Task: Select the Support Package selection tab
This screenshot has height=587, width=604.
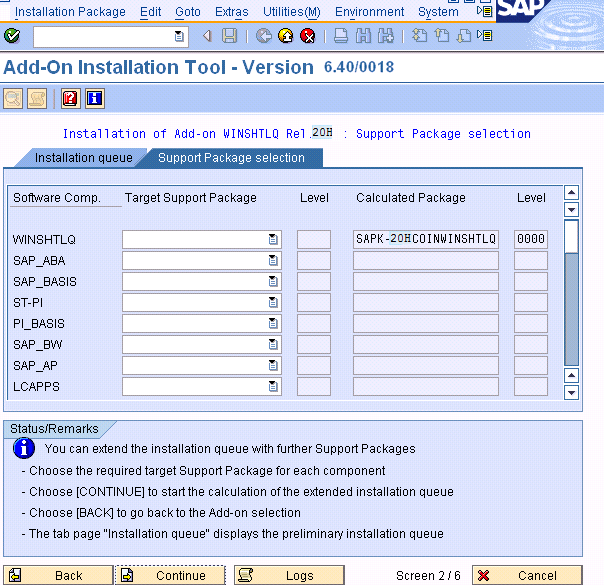Action: click(x=231, y=158)
